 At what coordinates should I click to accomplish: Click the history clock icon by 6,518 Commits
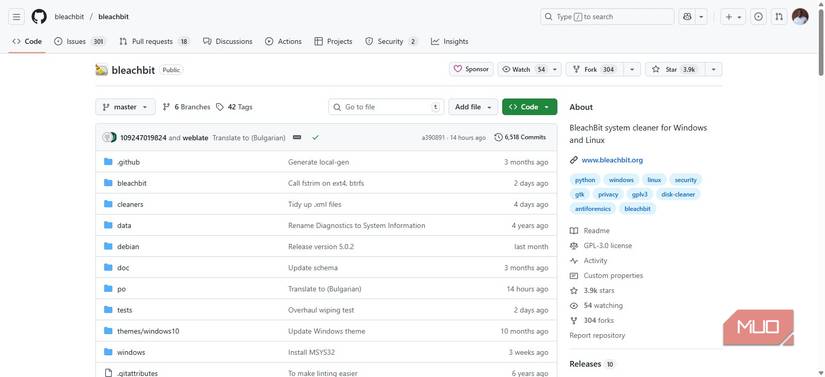point(498,137)
